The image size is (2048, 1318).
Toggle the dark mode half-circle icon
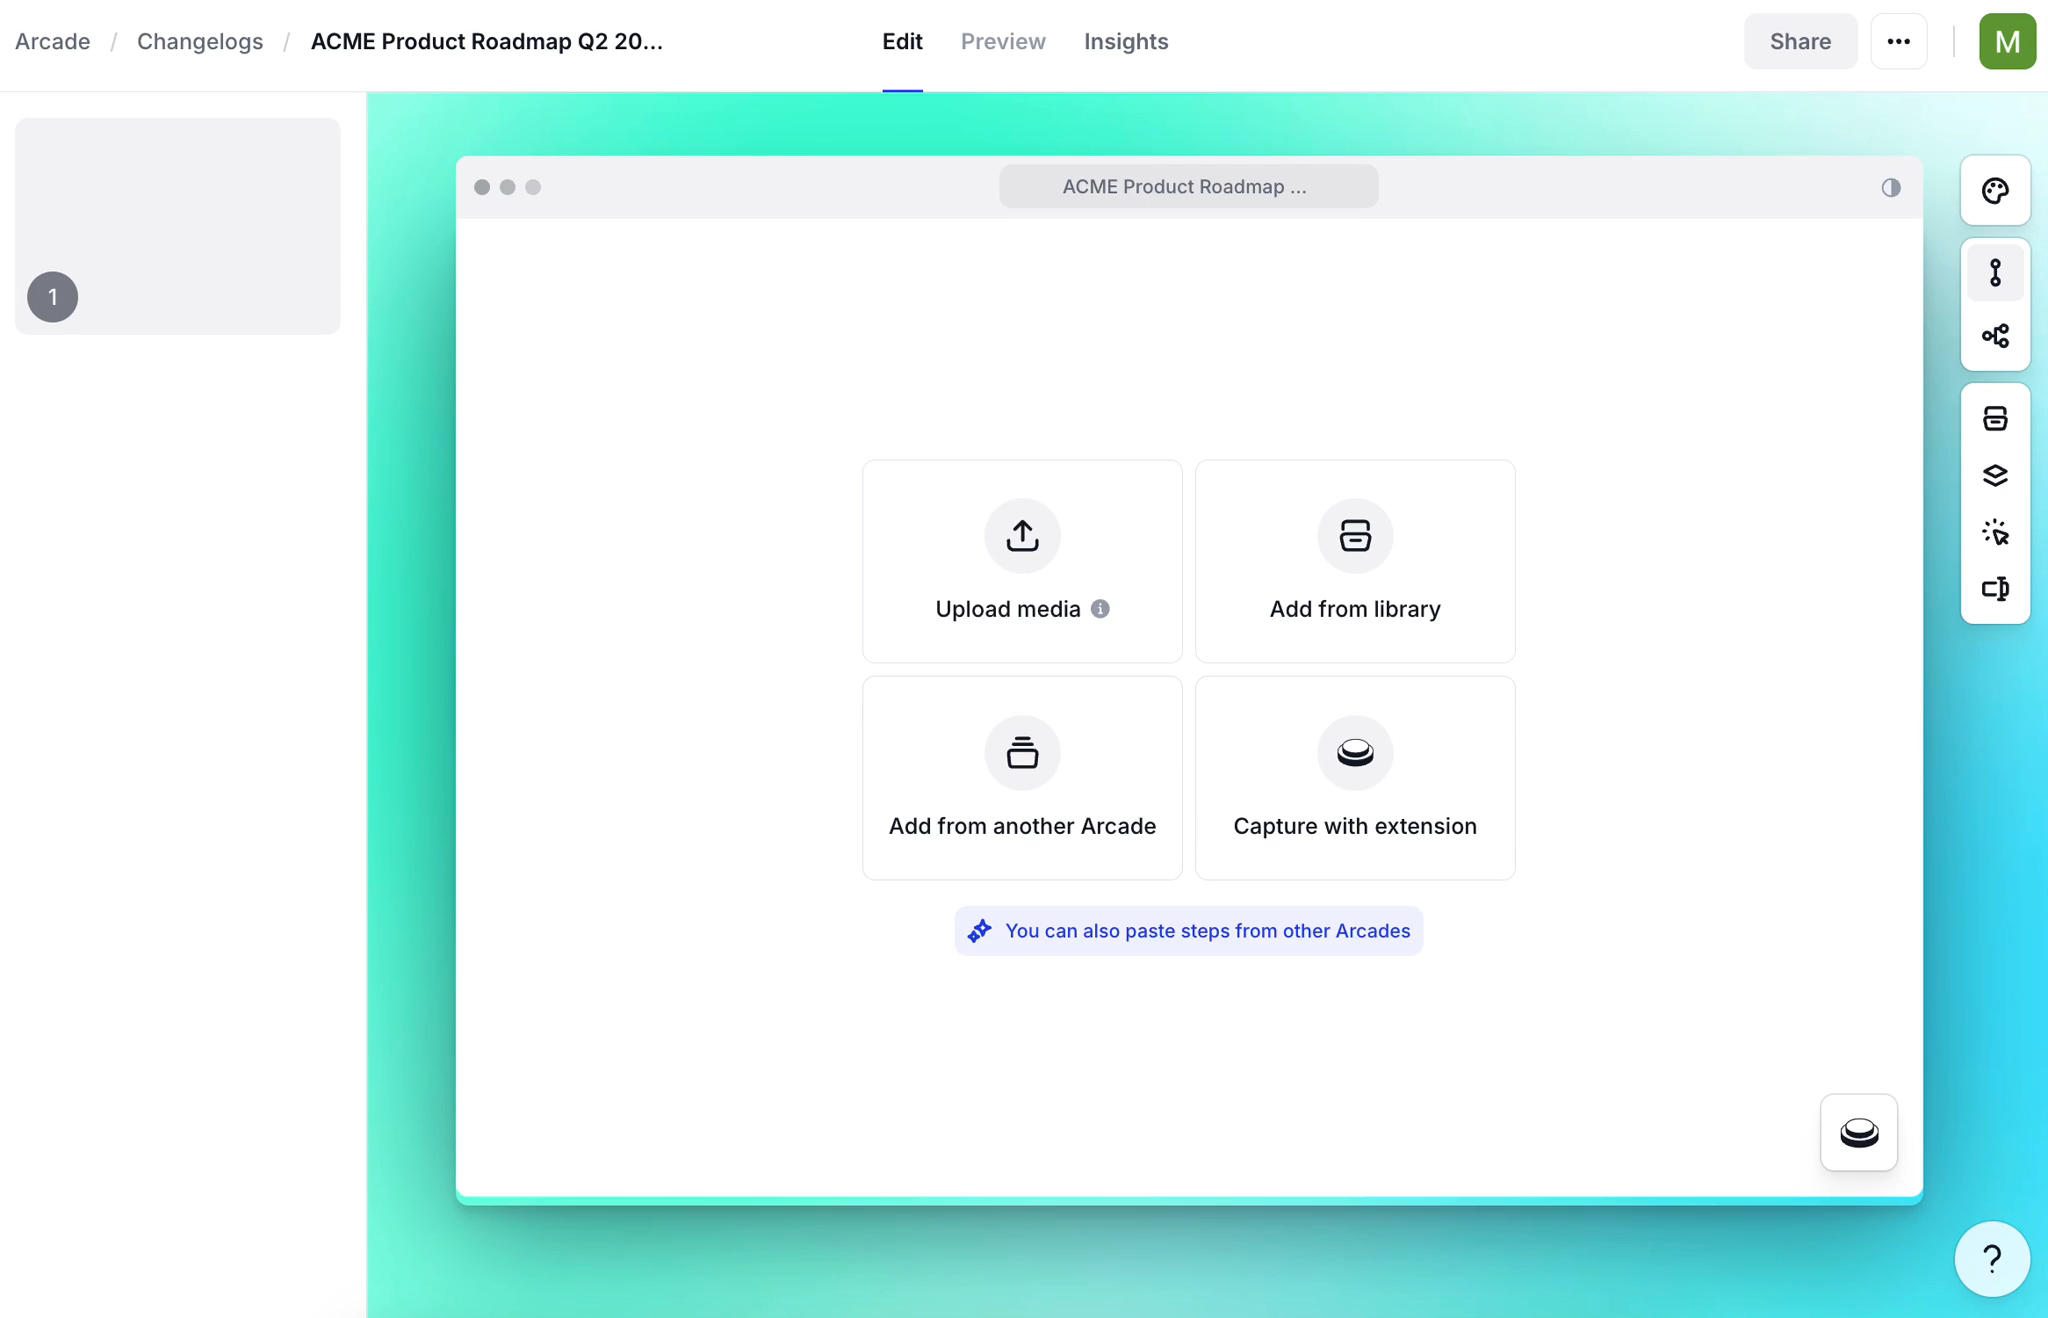pyautogui.click(x=1890, y=187)
